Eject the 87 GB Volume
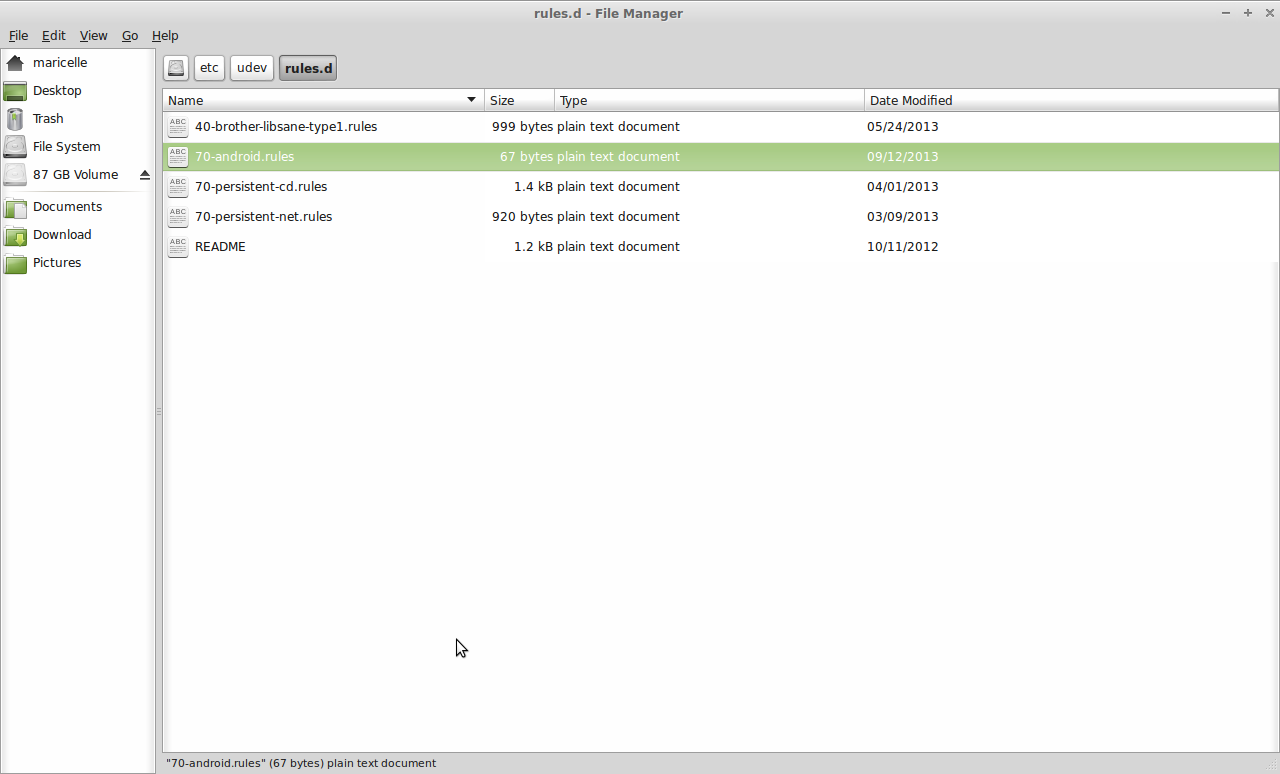The height and width of the screenshot is (774, 1280). [144, 174]
